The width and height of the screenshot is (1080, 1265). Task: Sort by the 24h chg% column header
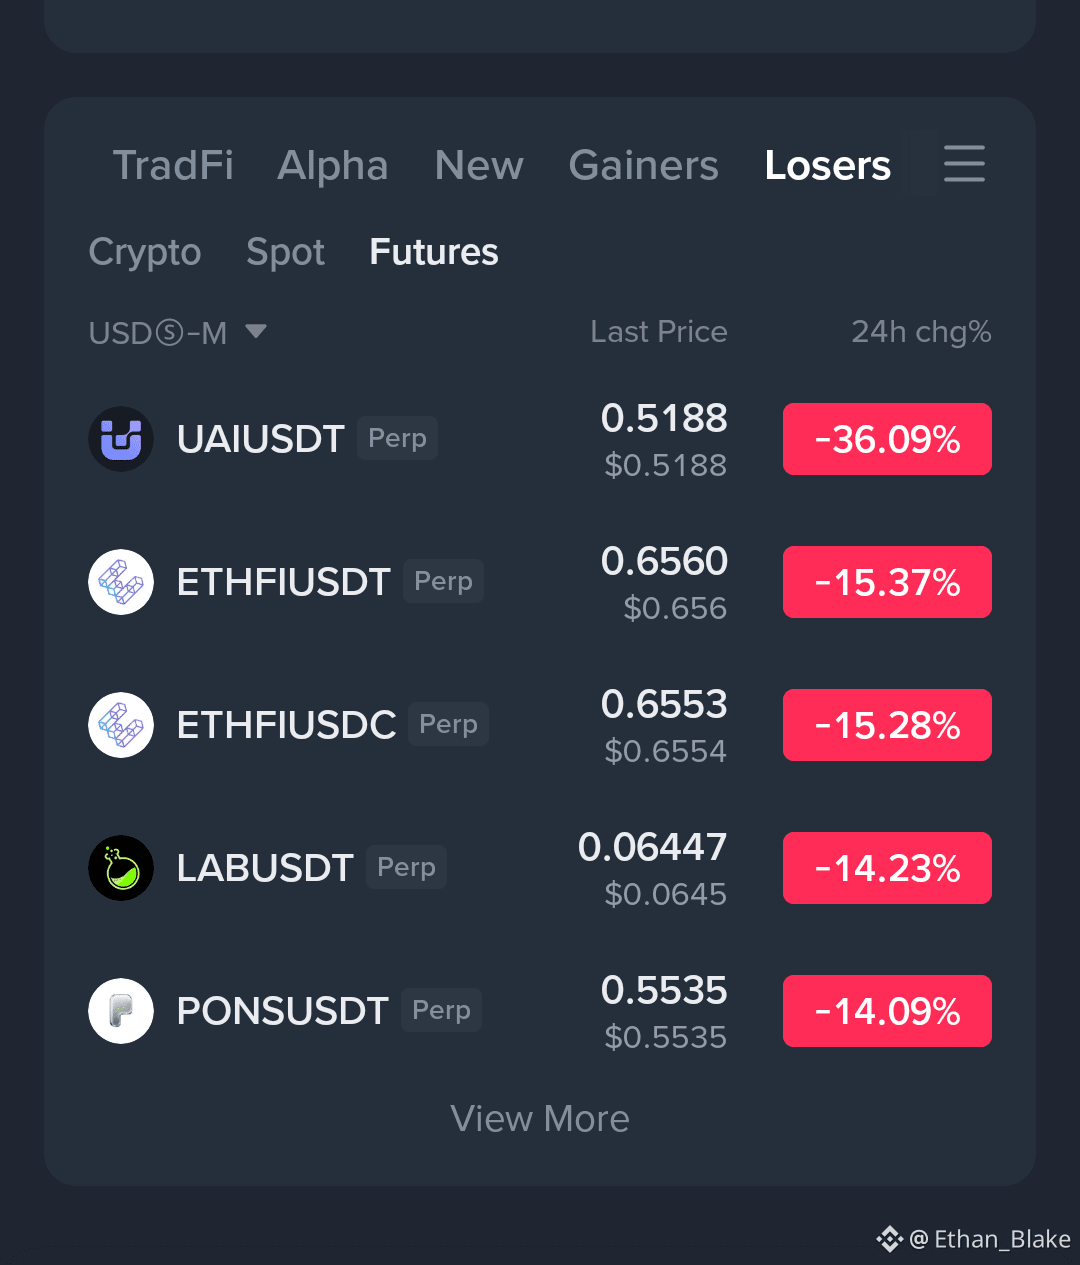coord(921,332)
